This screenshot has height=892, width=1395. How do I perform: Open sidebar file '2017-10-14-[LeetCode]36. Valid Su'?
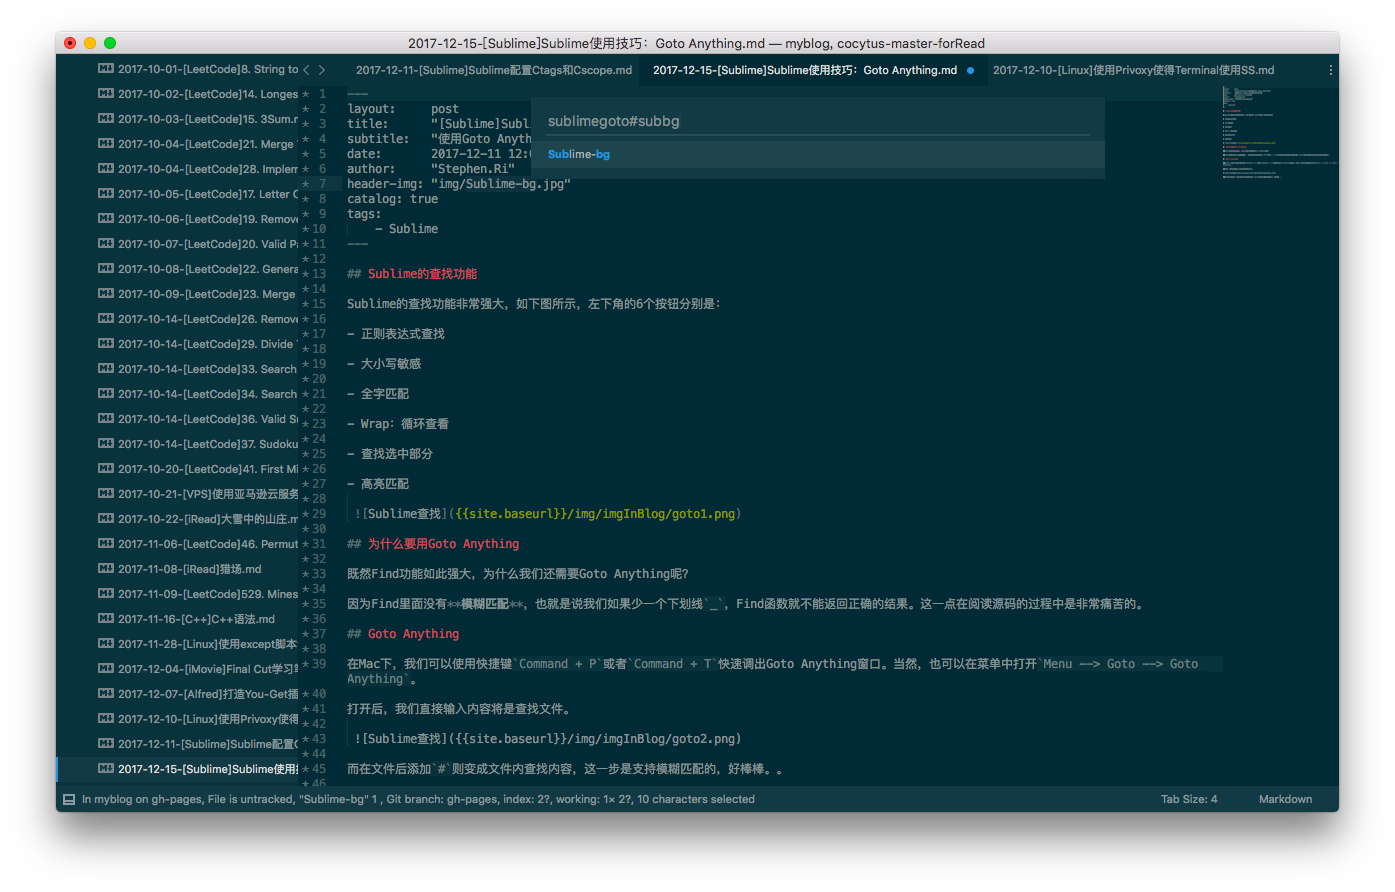207,419
